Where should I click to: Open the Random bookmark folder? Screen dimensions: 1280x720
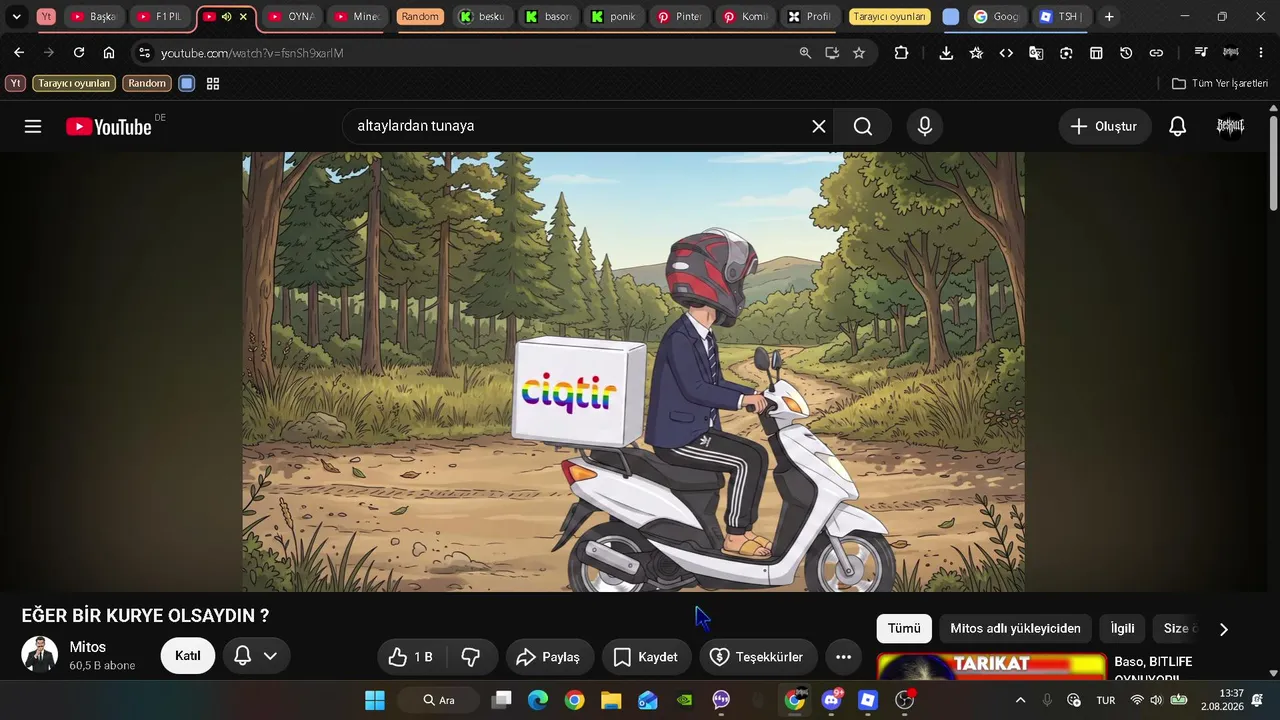point(147,83)
